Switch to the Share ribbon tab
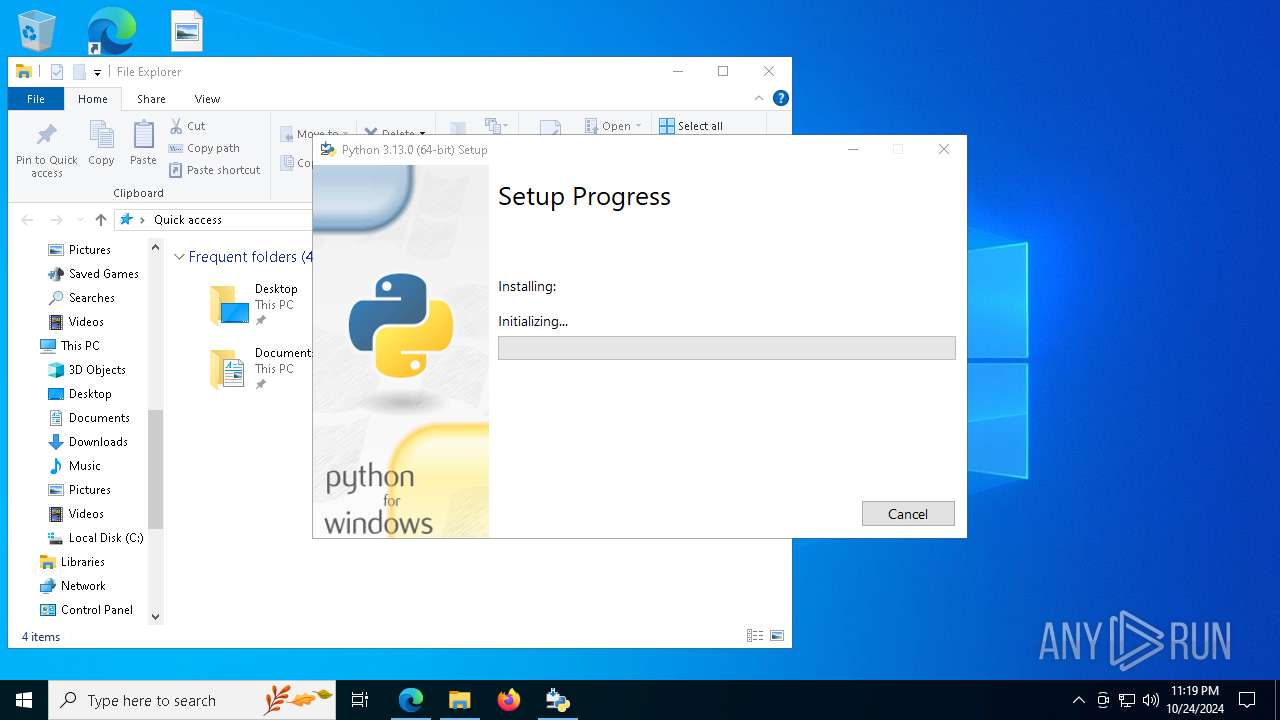This screenshot has width=1280, height=720. (151, 99)
